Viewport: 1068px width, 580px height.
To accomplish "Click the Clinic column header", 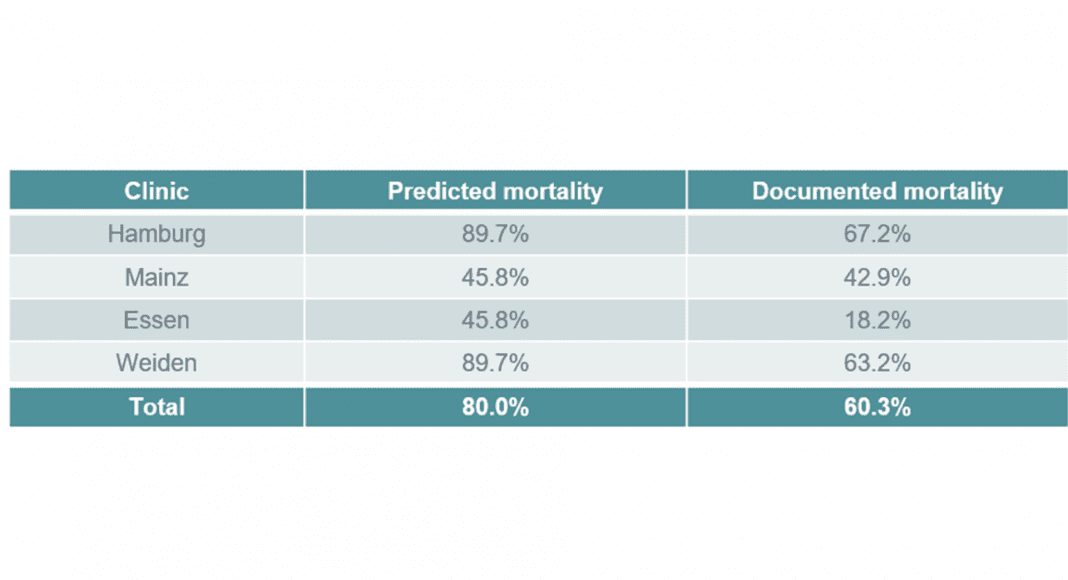I will click(157, 191).
